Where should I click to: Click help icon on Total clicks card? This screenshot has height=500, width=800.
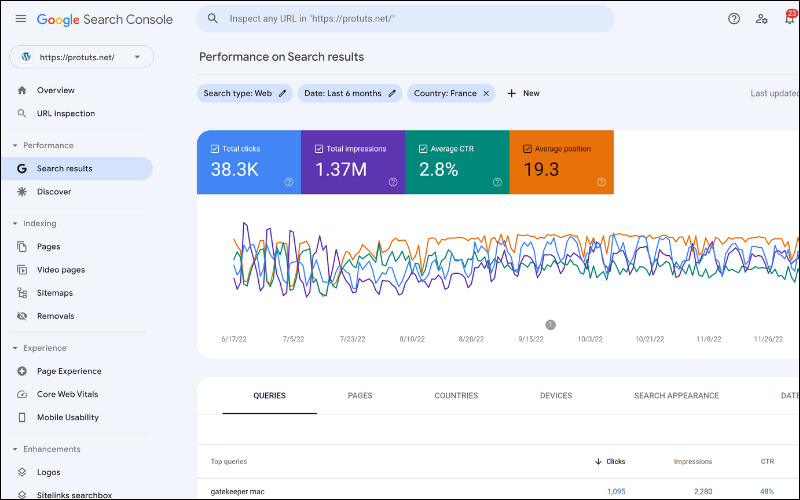289,182
